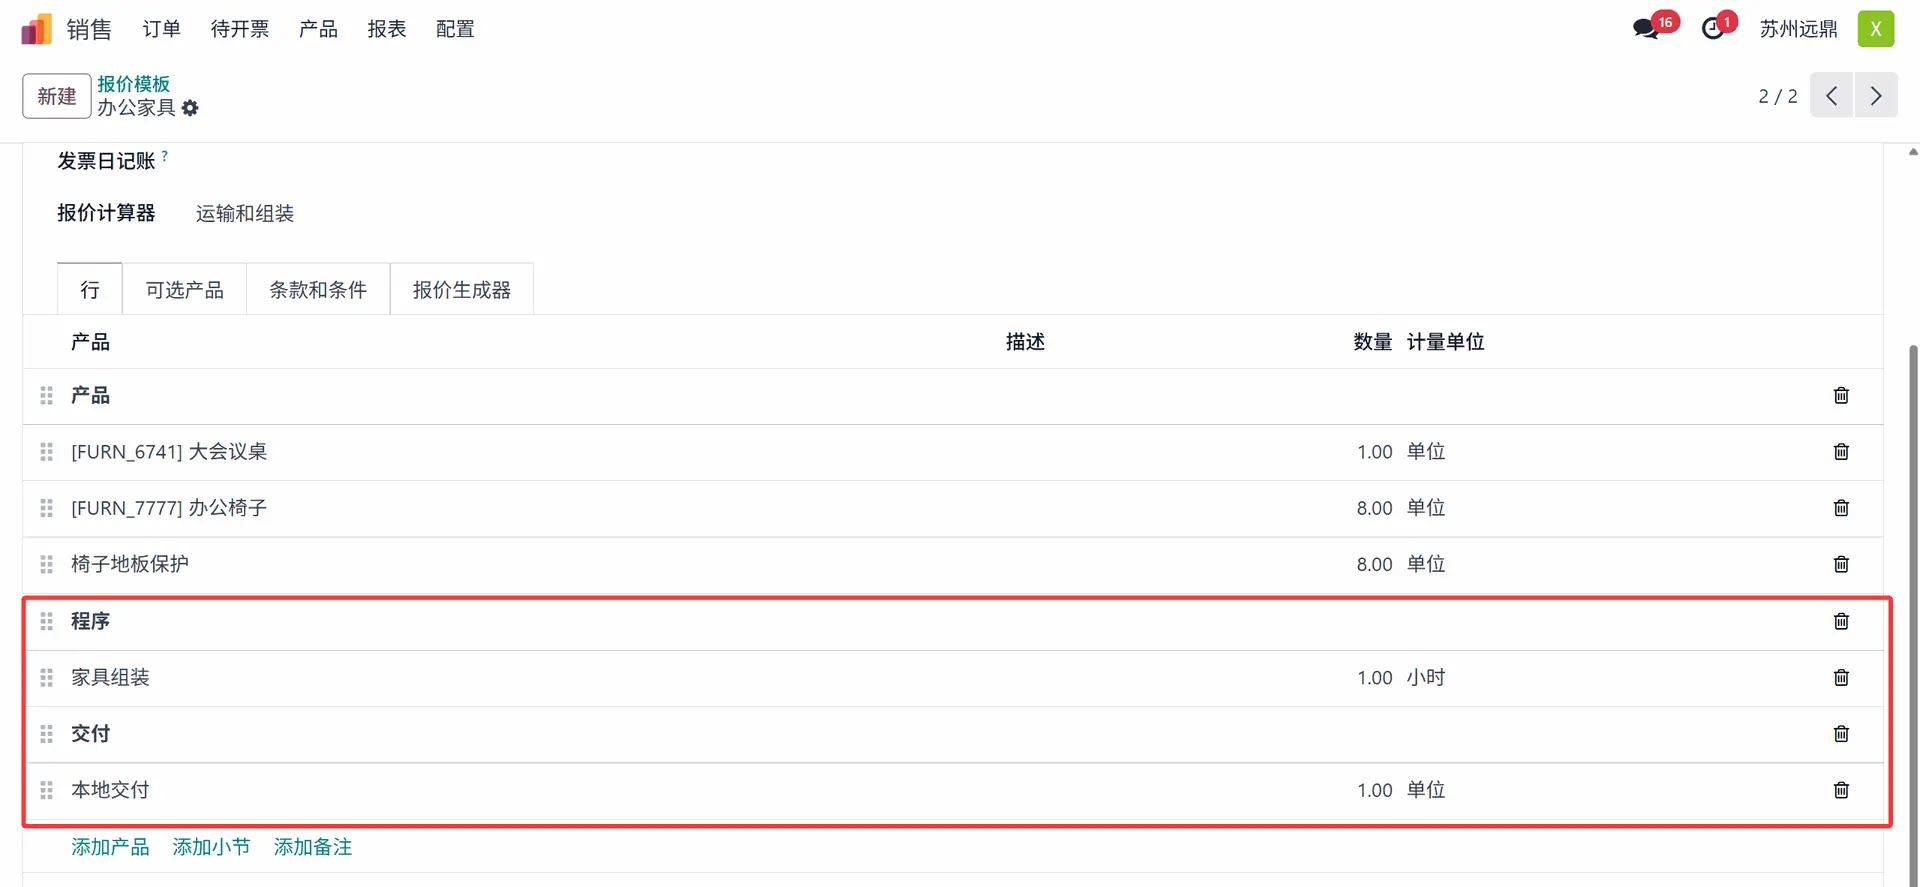The height and width of the screenshot is (887, 1920).
Task: Delete the 本地交付 row trash icon
Action: click(1841, 790)
